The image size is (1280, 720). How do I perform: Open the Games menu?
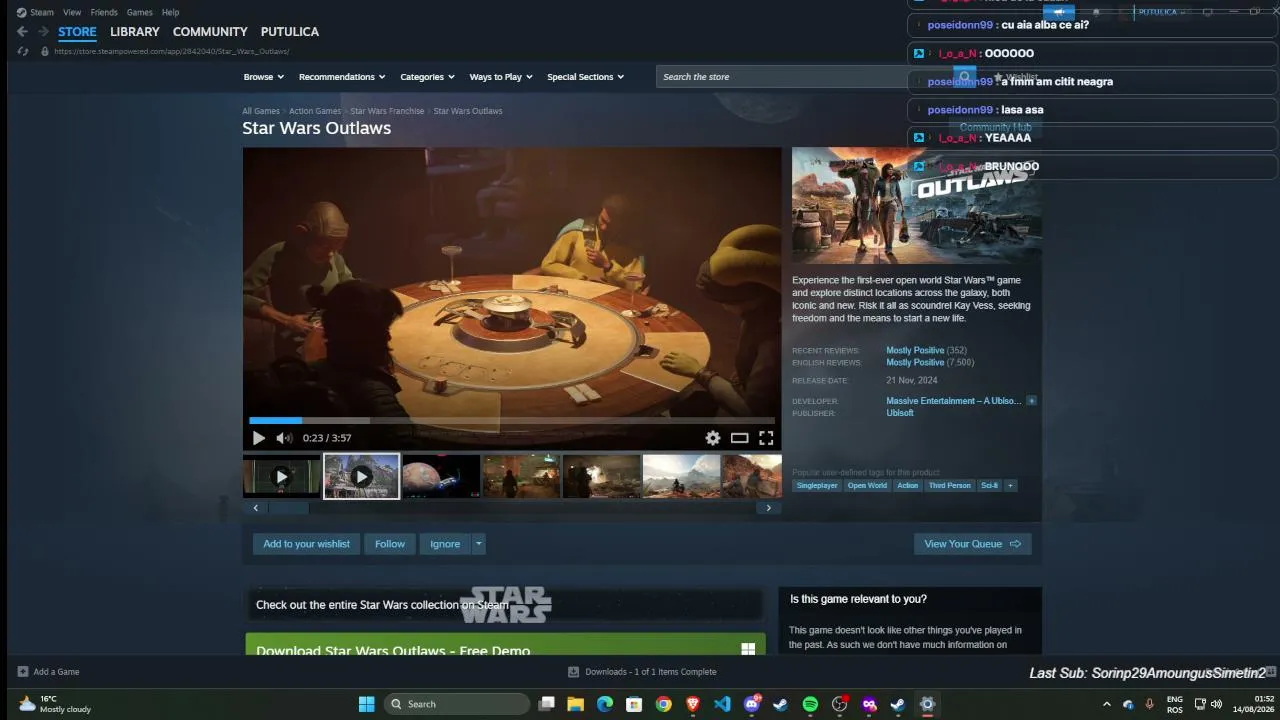pos(140,12)
